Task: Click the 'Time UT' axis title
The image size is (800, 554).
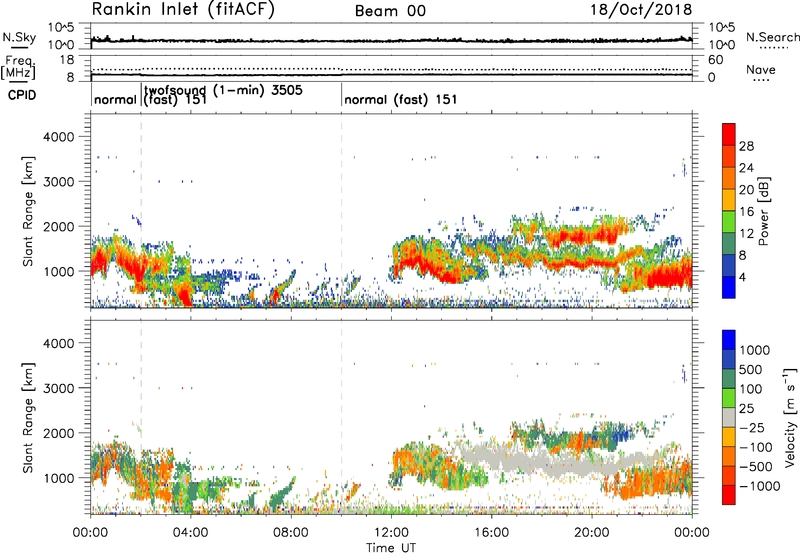Action: coord(391,548)
